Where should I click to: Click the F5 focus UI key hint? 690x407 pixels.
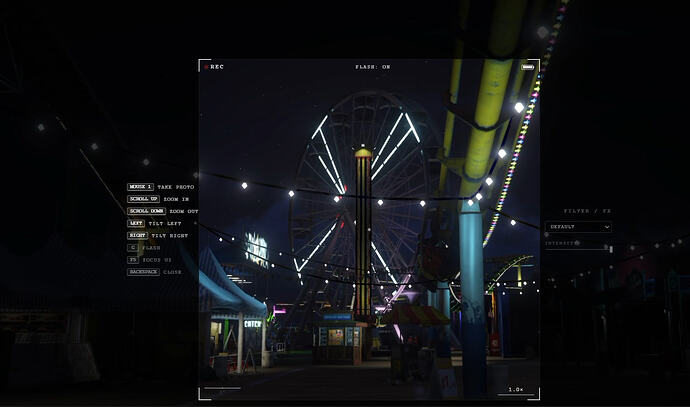pyautogui.click(x=133, y=260)
